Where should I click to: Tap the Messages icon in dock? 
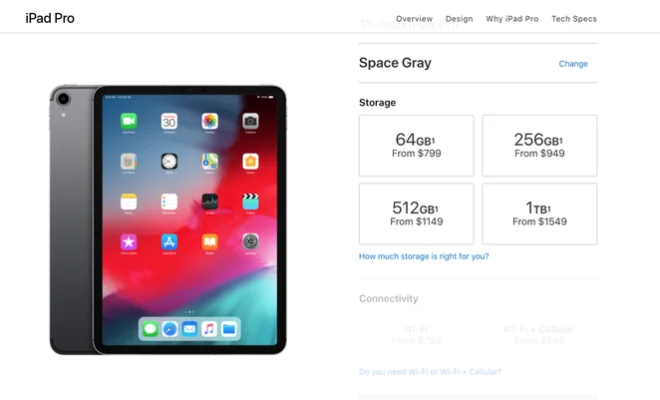(x=150, y=329)
